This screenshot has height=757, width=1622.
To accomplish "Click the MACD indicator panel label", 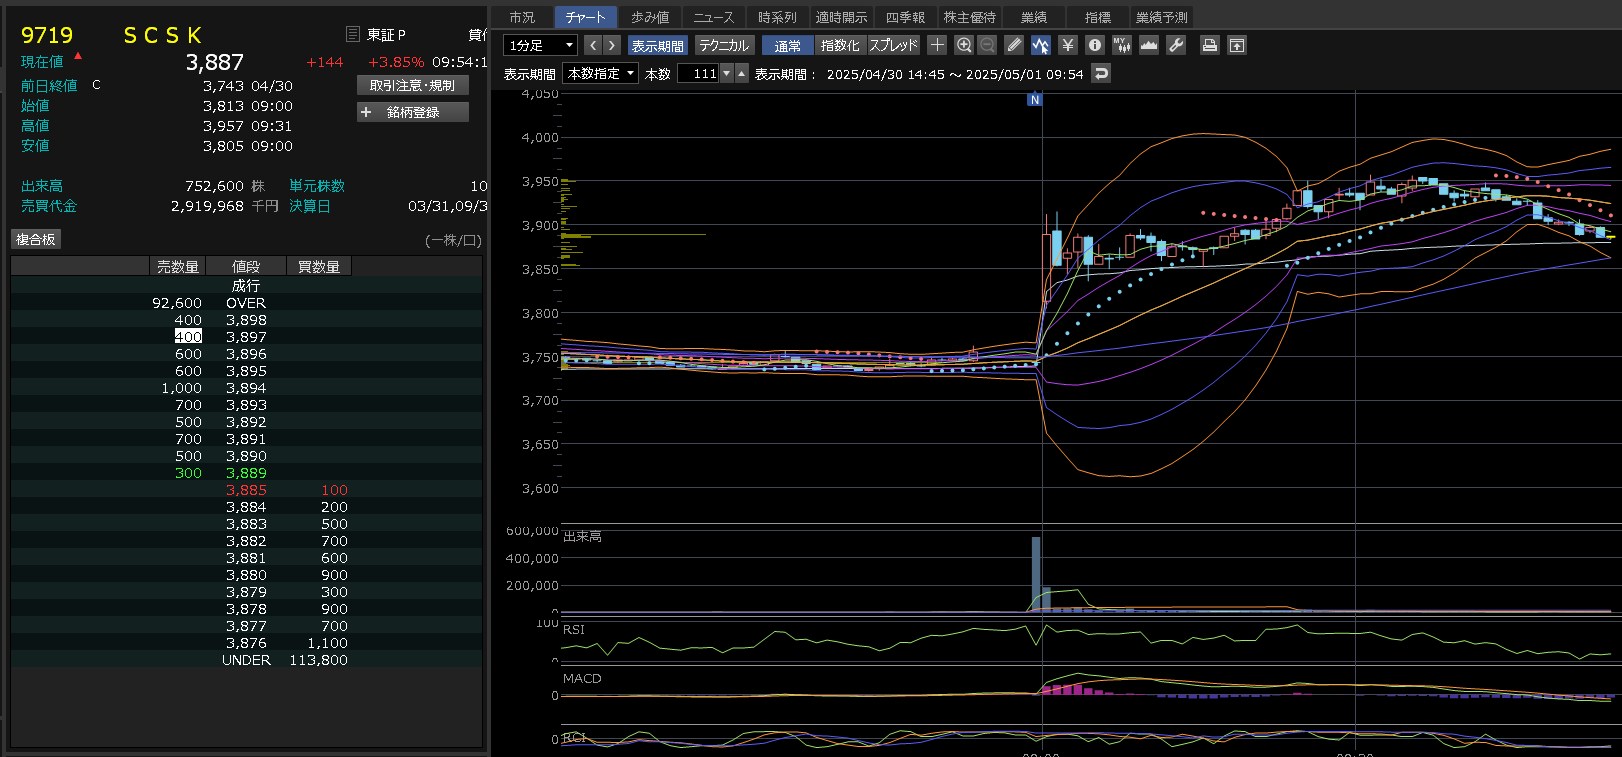I will coord(582,679).
